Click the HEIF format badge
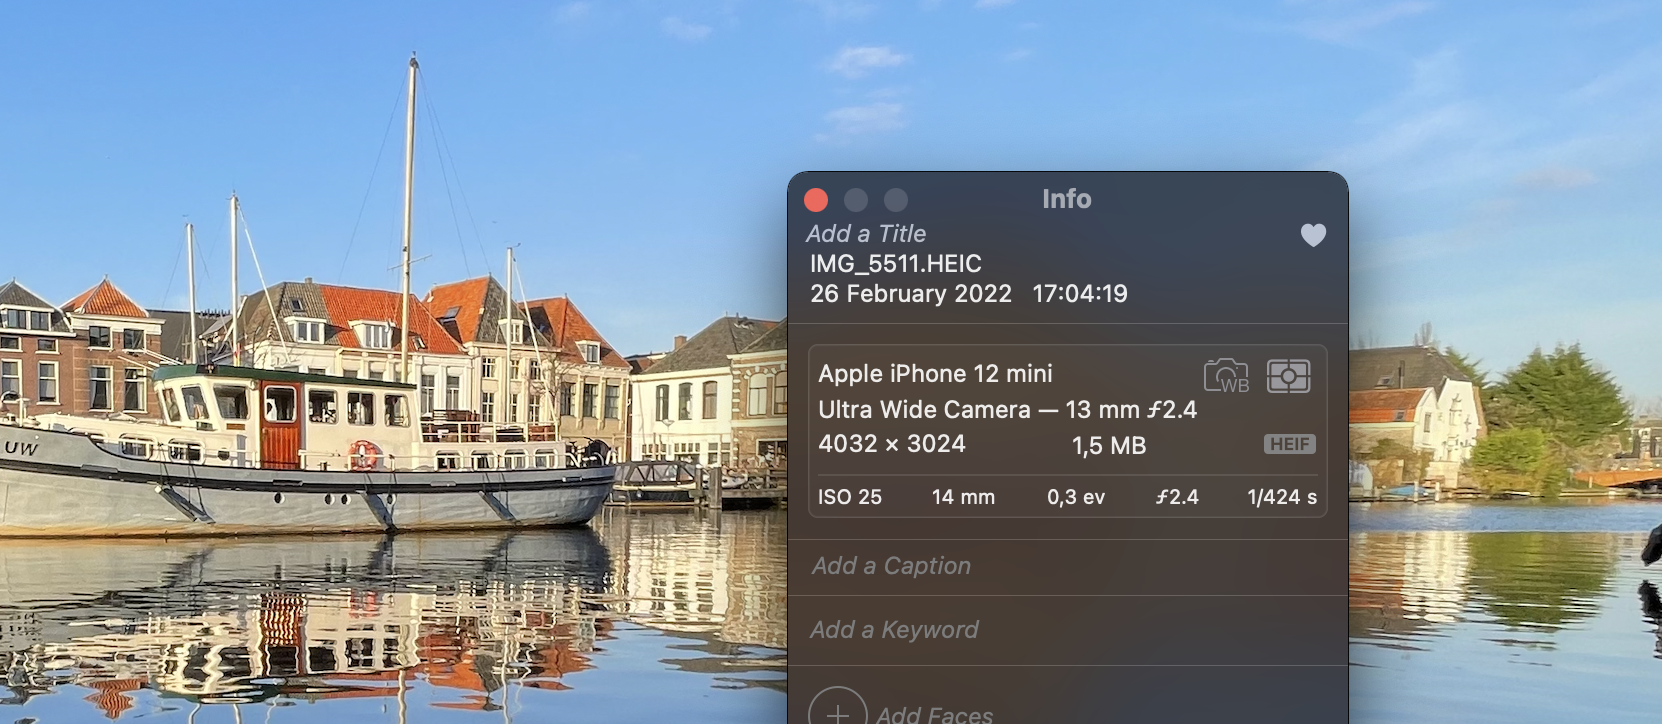The image size is (1662, 724). [1289, 444]
